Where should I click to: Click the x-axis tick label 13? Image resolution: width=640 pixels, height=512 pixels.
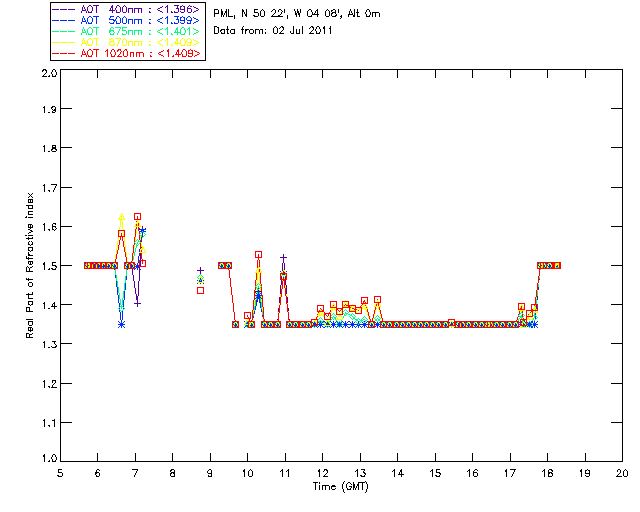[x=360, y=473]
